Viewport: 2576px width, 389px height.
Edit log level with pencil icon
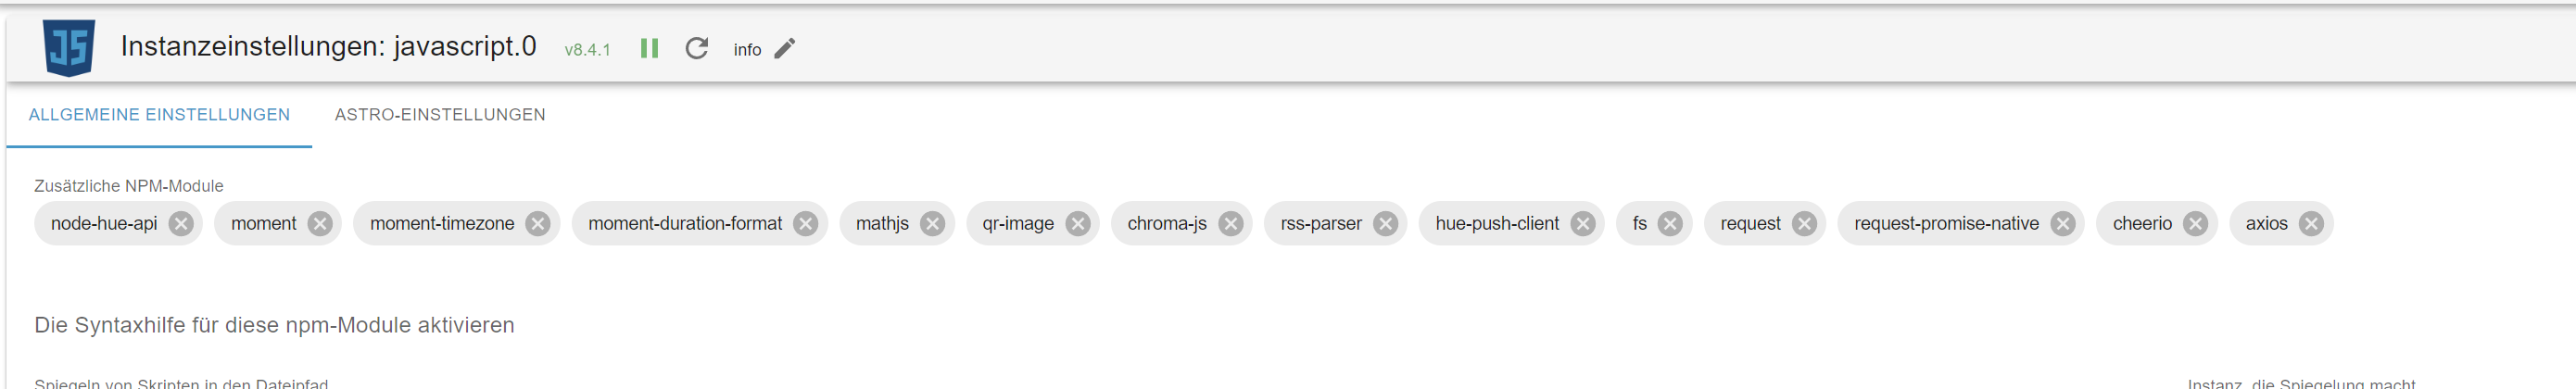(785, 48)
